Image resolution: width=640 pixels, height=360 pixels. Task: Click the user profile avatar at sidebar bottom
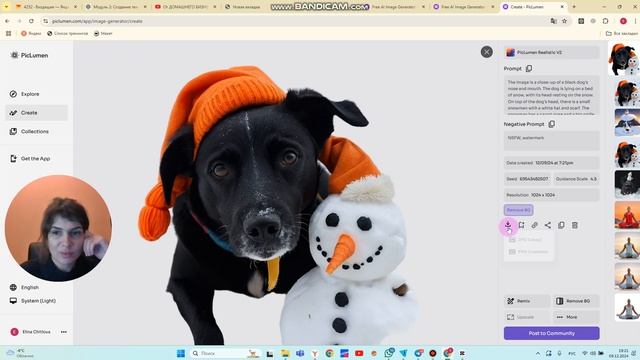[x=14, y=332]
